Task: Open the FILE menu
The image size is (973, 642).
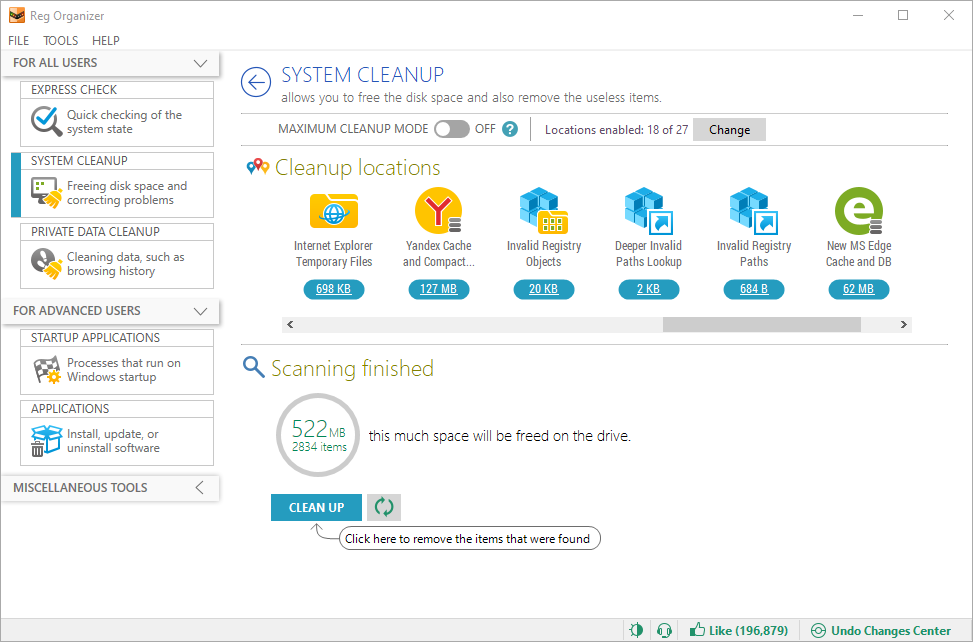Action: tap(18, 40)
